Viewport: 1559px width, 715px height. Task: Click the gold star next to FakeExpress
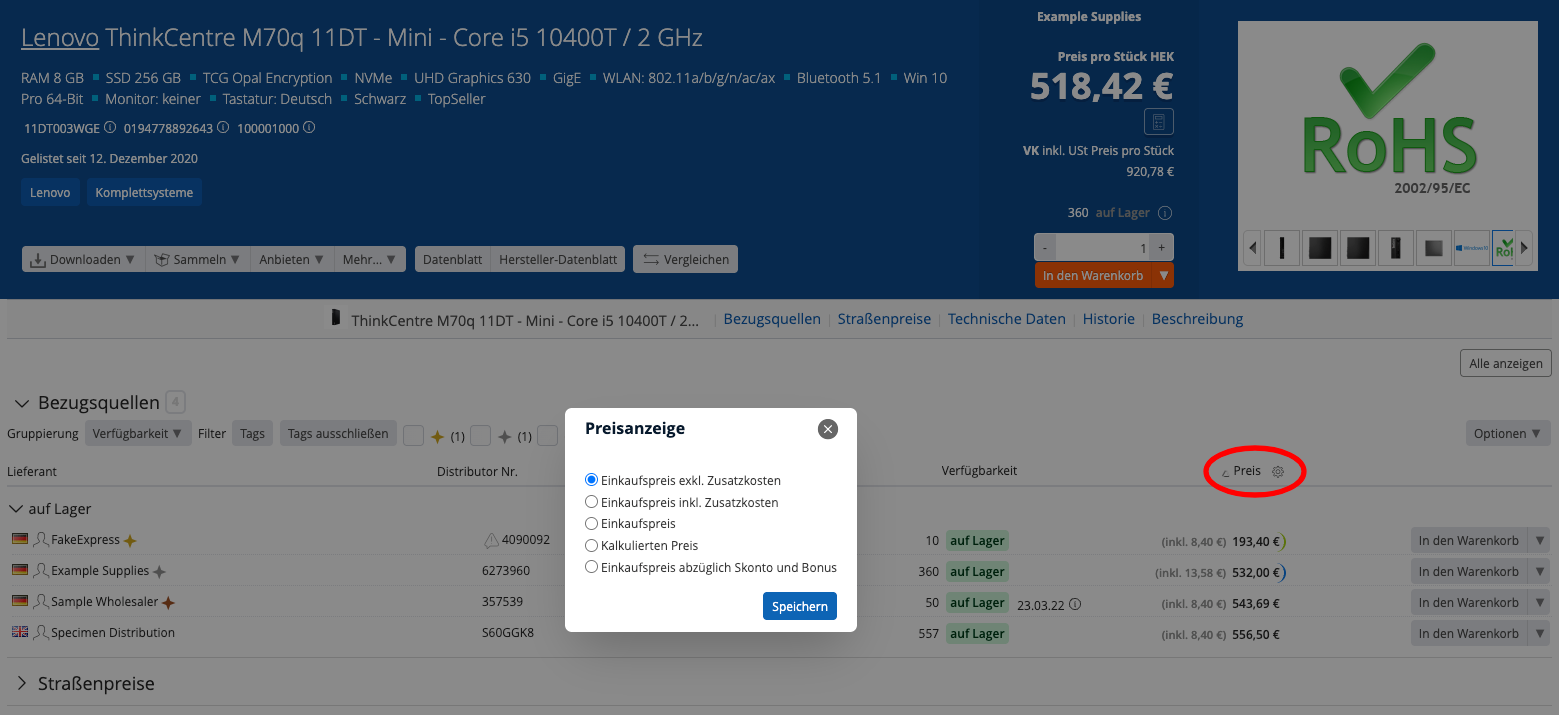coord(129,541)
